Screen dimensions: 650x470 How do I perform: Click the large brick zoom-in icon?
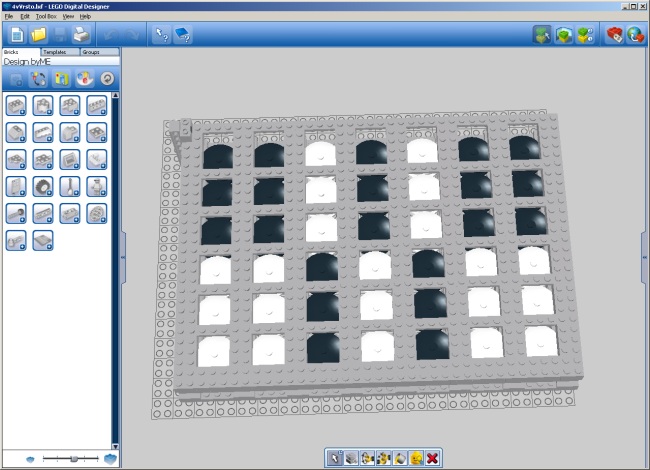[110, 459]
